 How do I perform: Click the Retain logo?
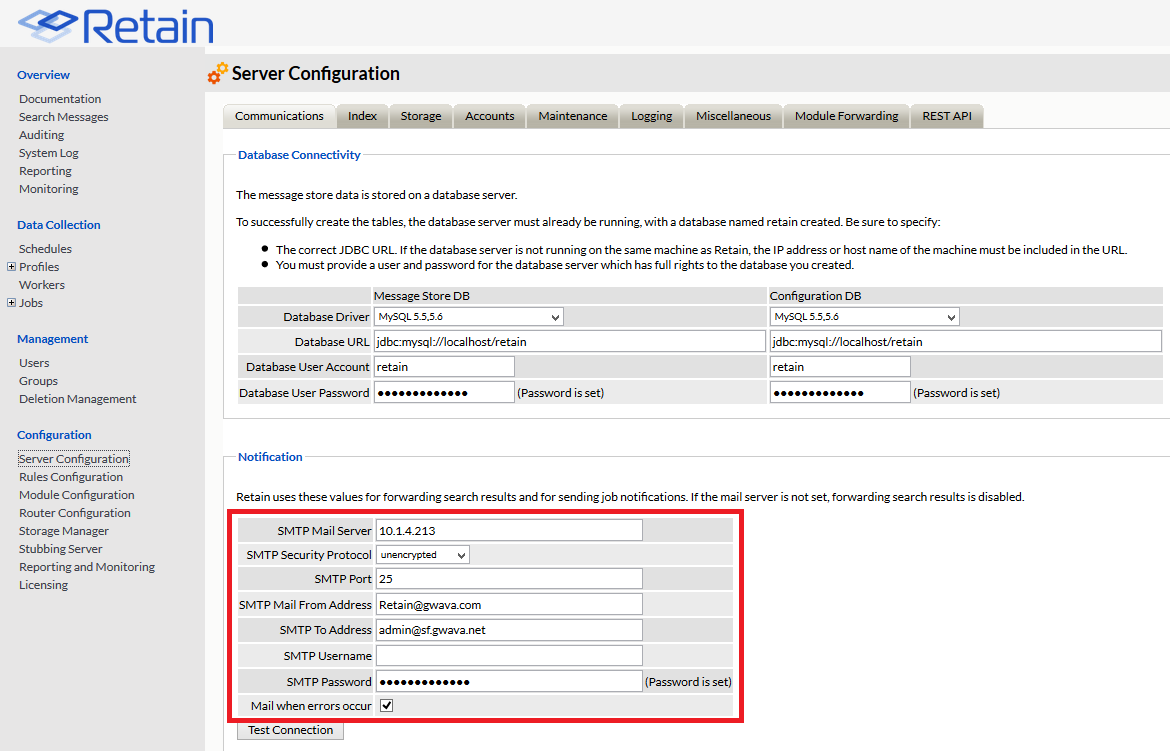(116, 25)
